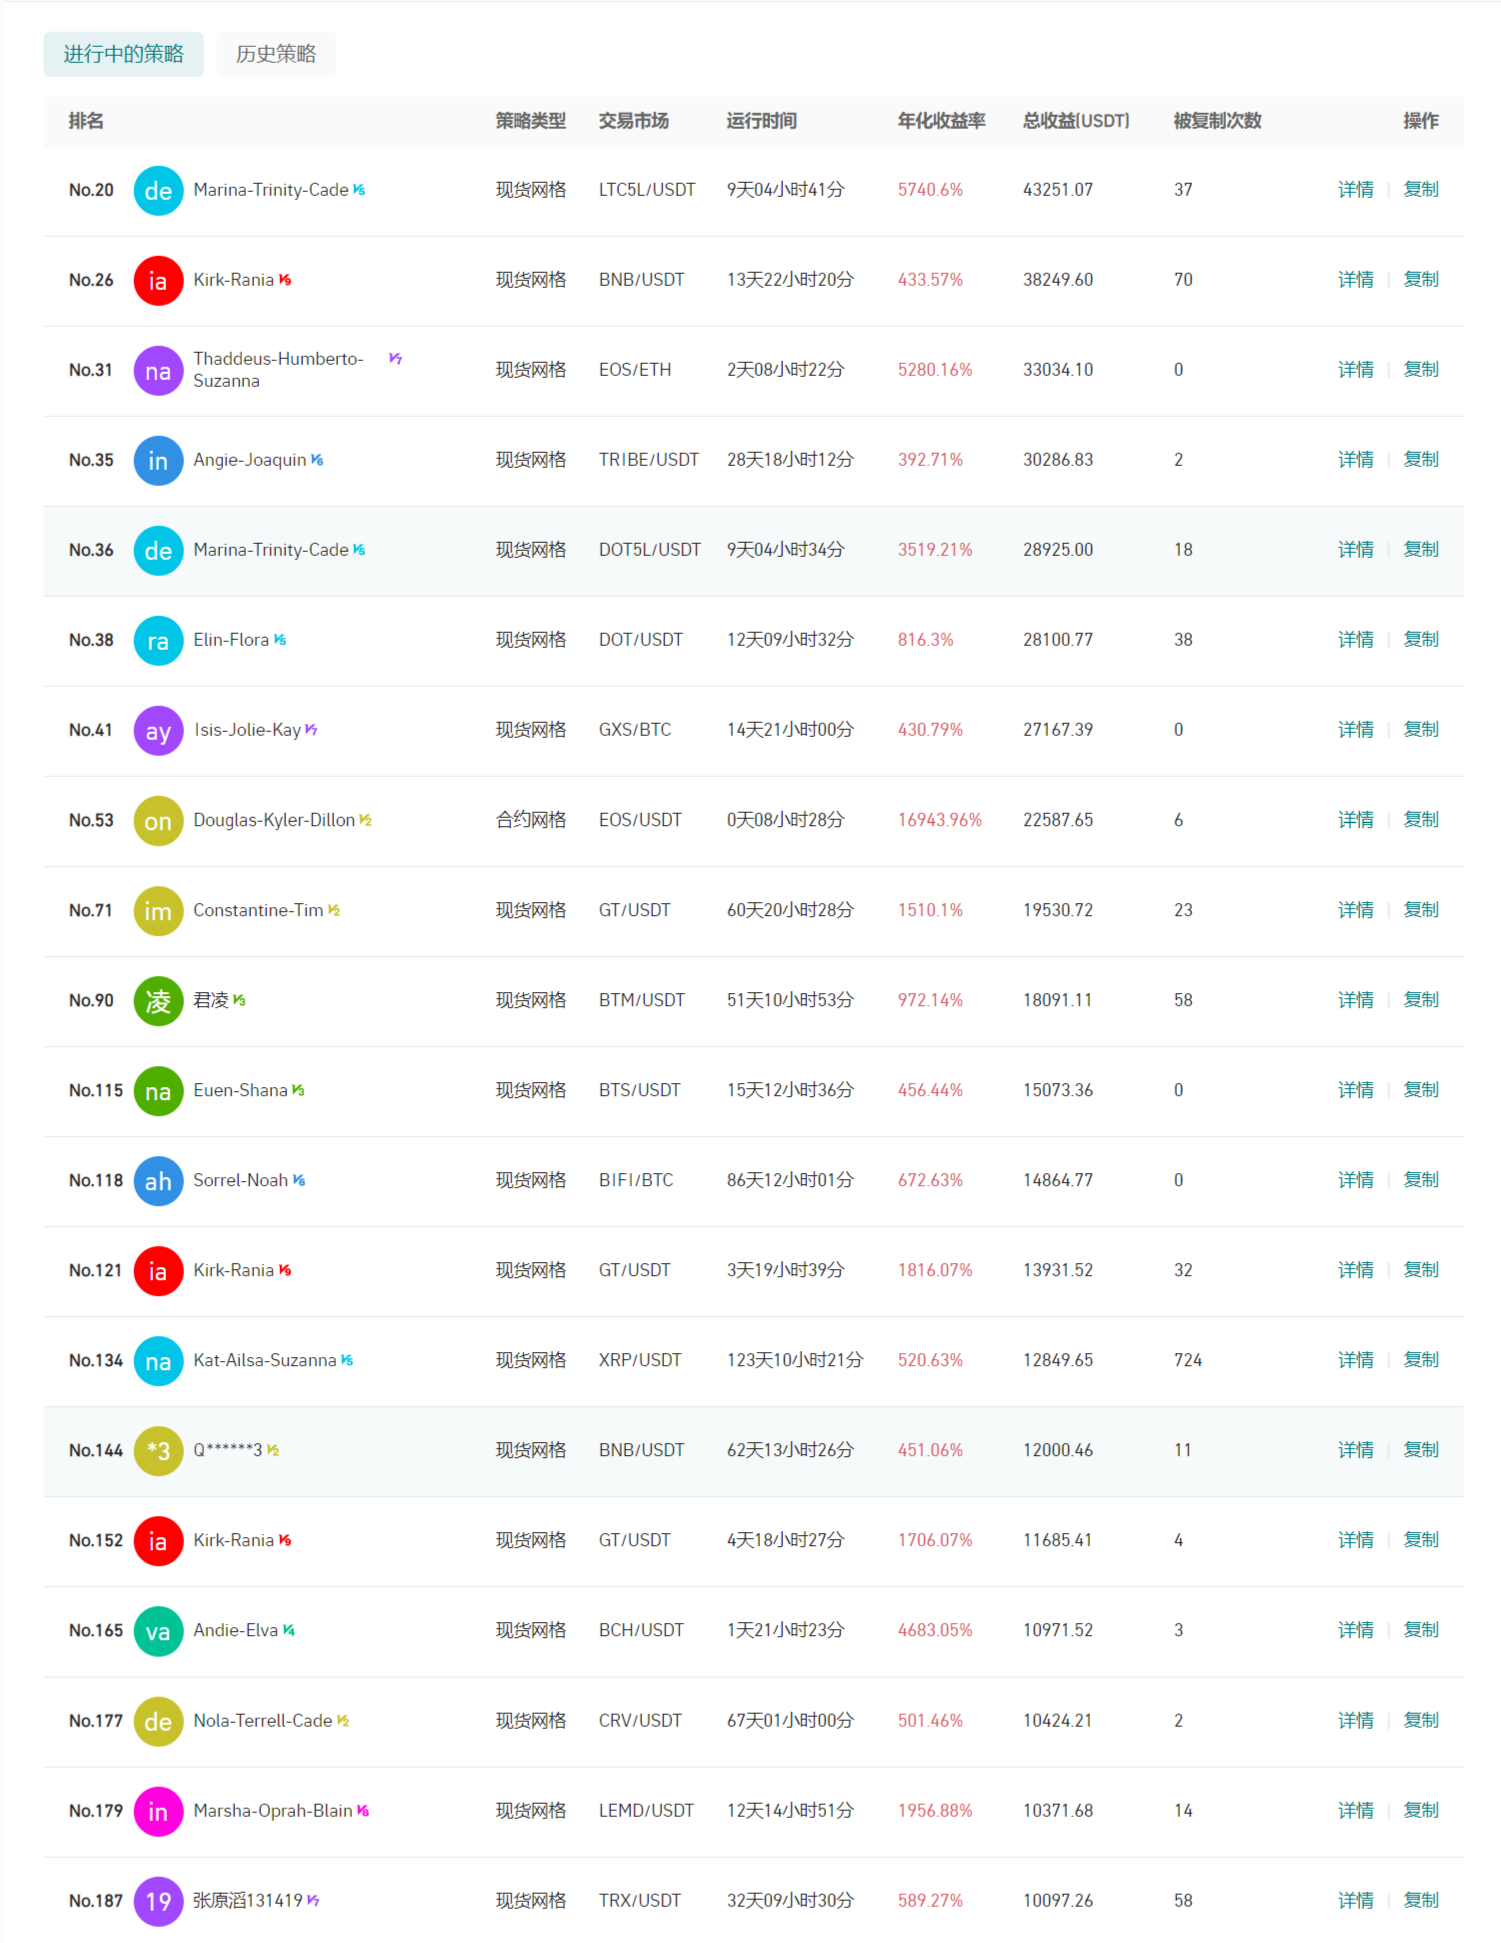Open the 进行中的策略 tab
This screenshot has height=1943, width=1501.
(123, 54)
